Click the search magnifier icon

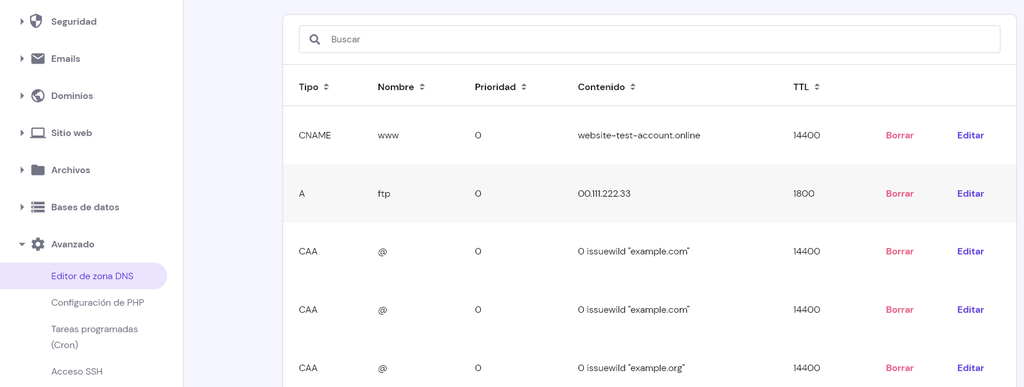[x=315, y=39]
